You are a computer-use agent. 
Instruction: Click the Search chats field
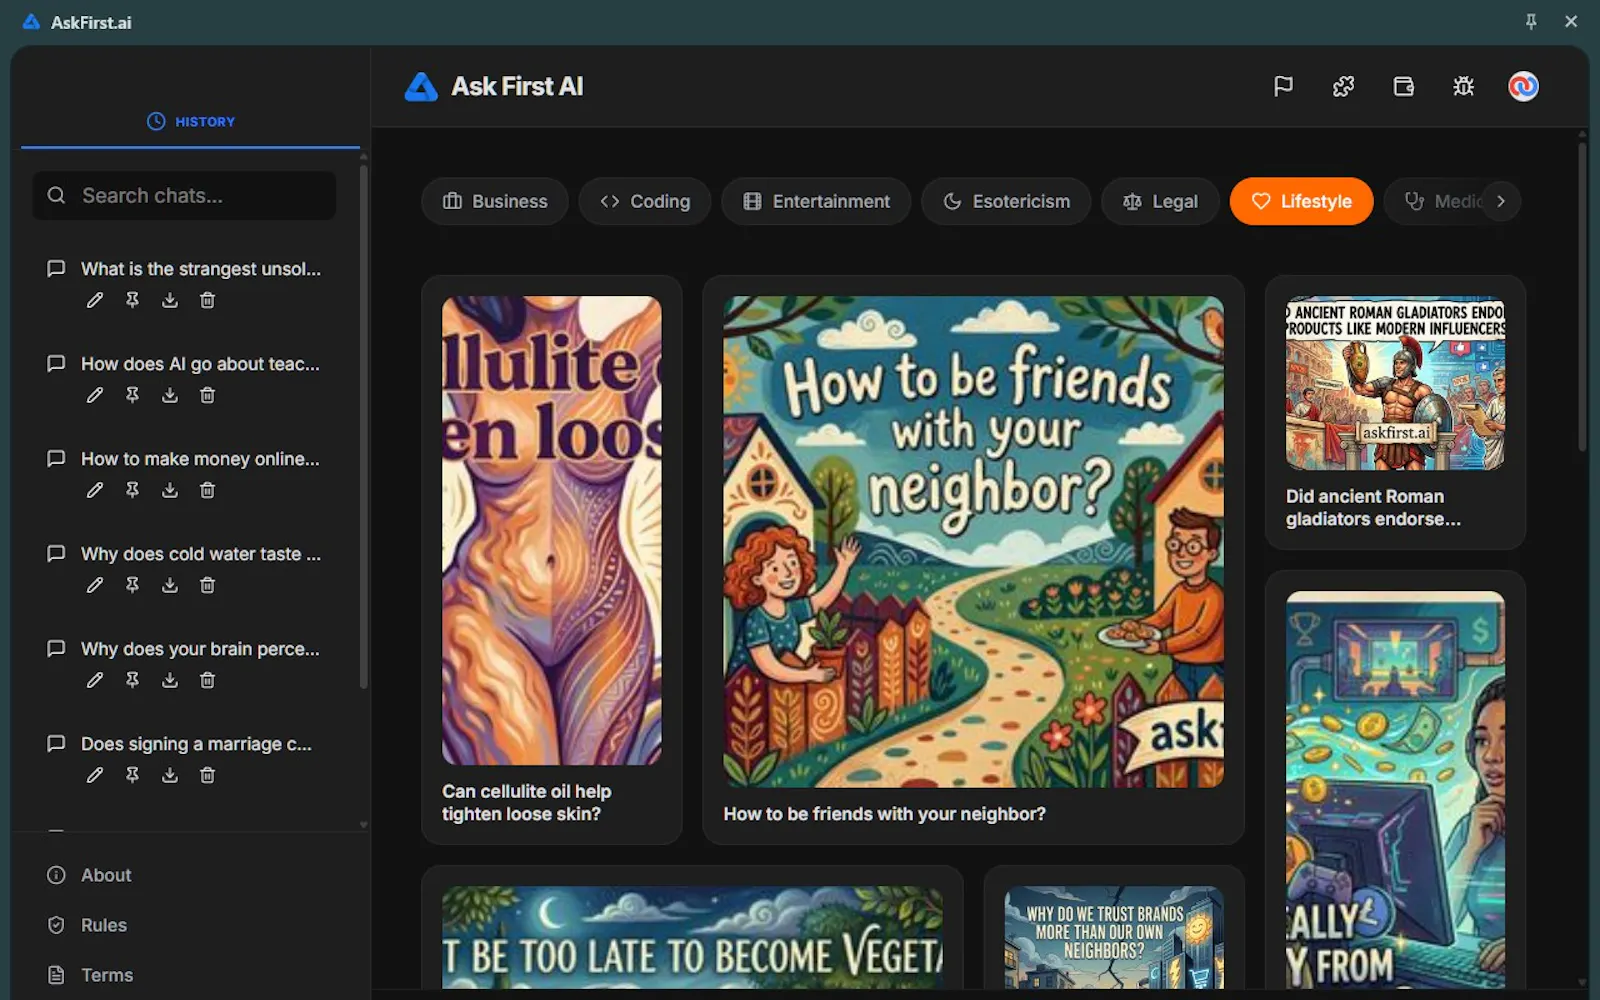pos(184,196)
